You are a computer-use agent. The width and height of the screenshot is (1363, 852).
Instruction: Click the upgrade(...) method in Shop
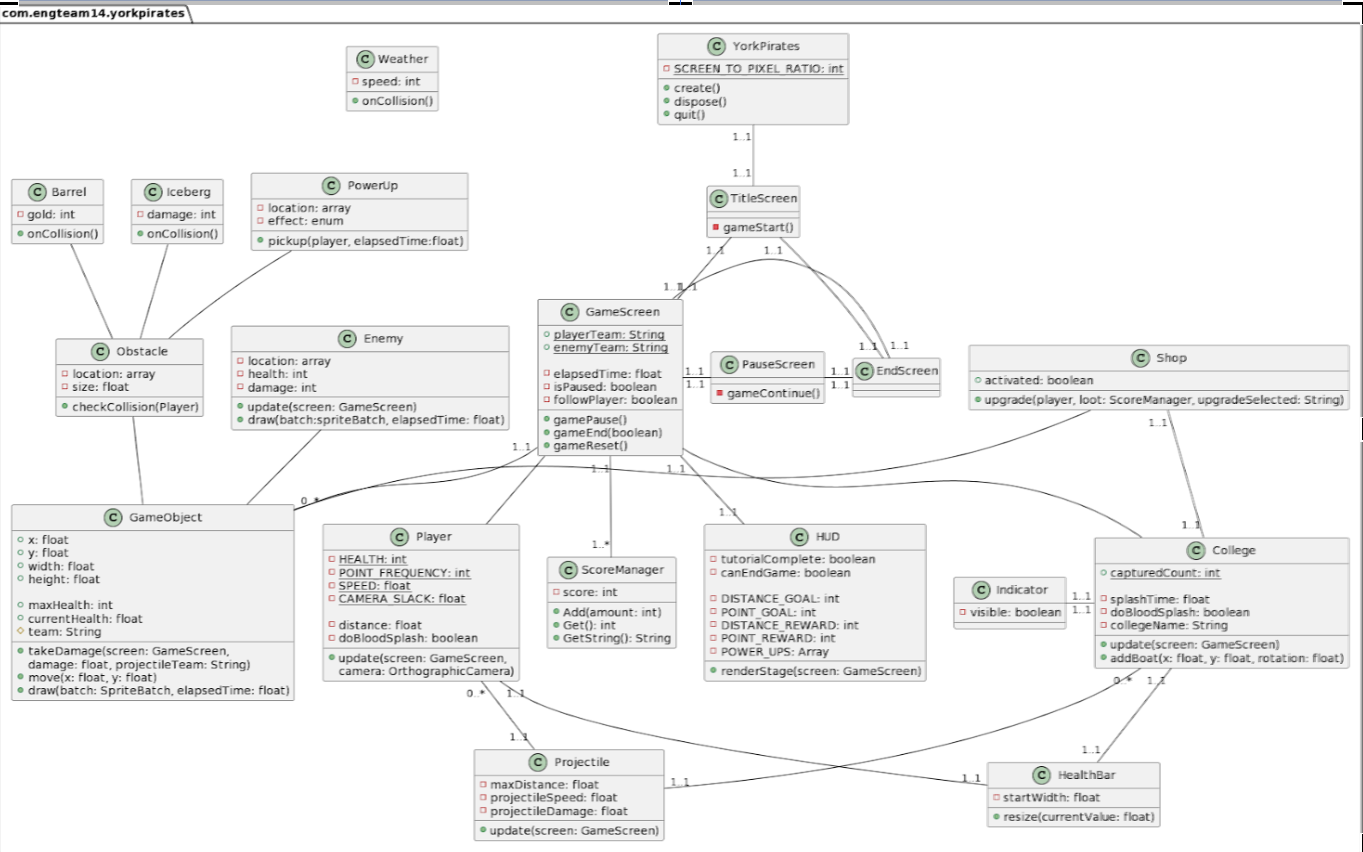[x=1164, y=400]
